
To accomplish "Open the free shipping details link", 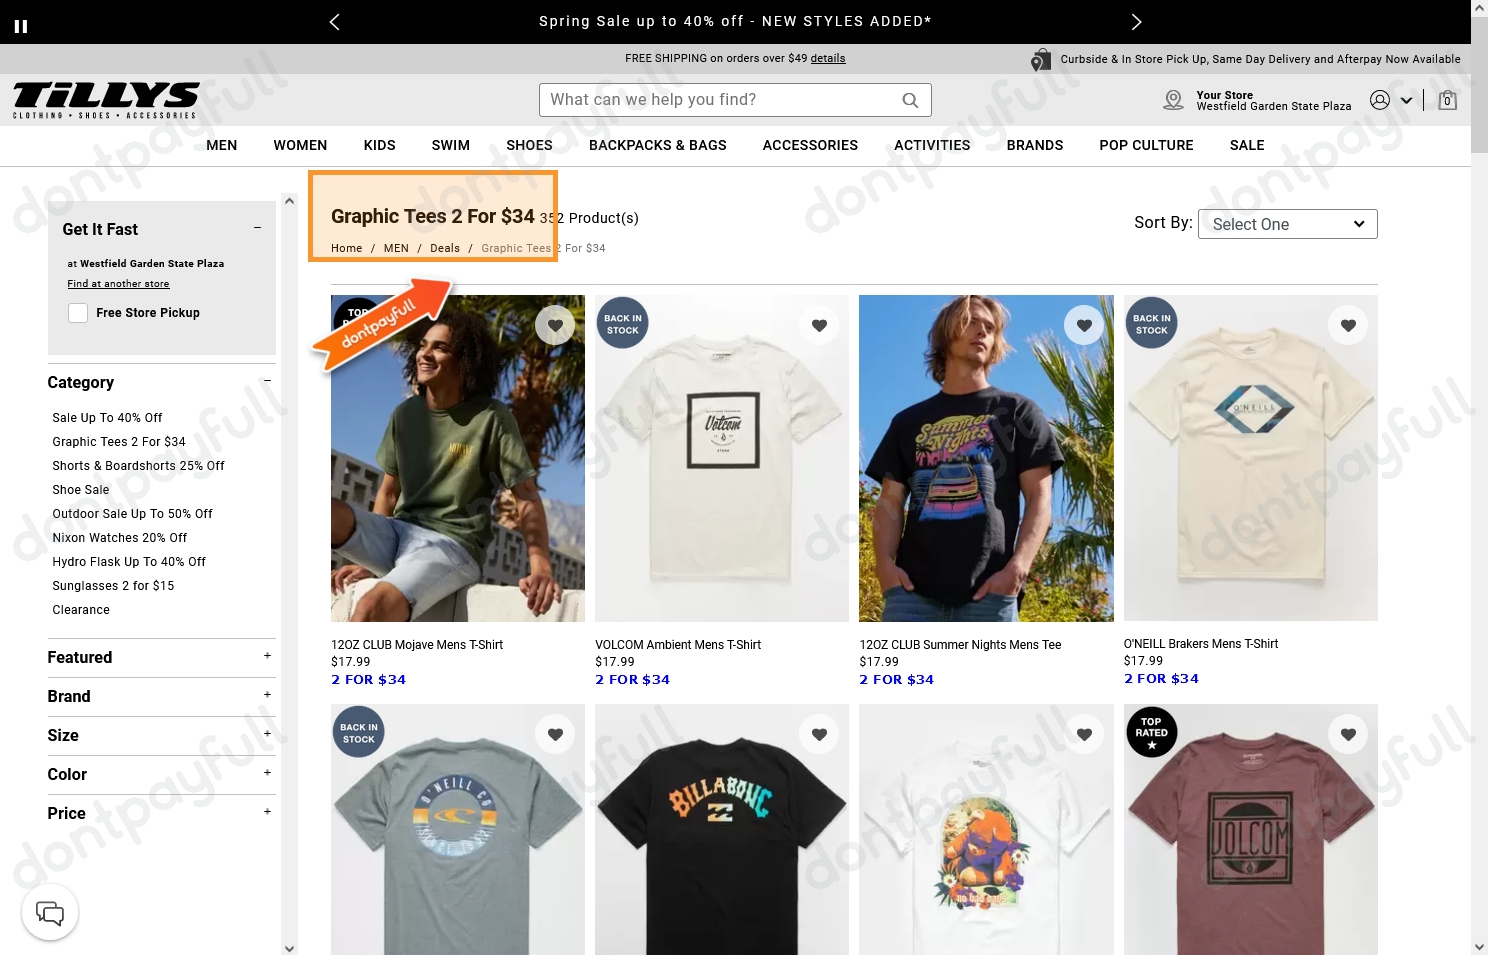I will pos(828,58).
